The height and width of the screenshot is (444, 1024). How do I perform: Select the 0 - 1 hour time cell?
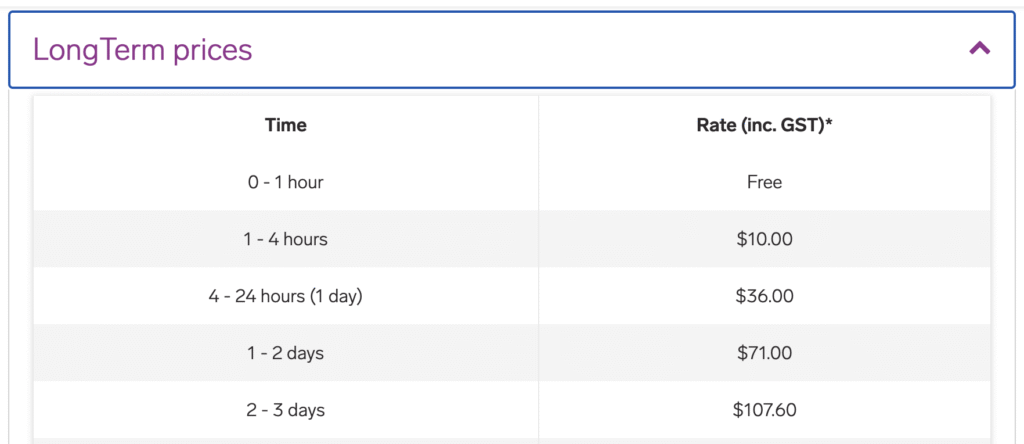point(286,182)
